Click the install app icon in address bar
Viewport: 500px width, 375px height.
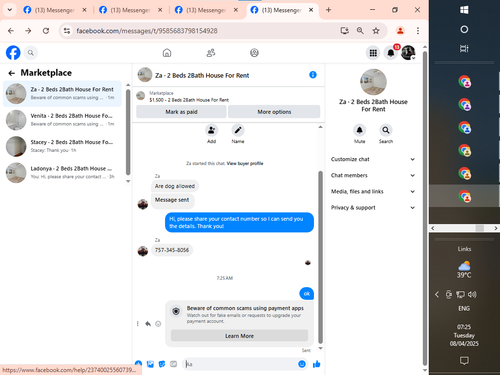[x=344, y=31]
